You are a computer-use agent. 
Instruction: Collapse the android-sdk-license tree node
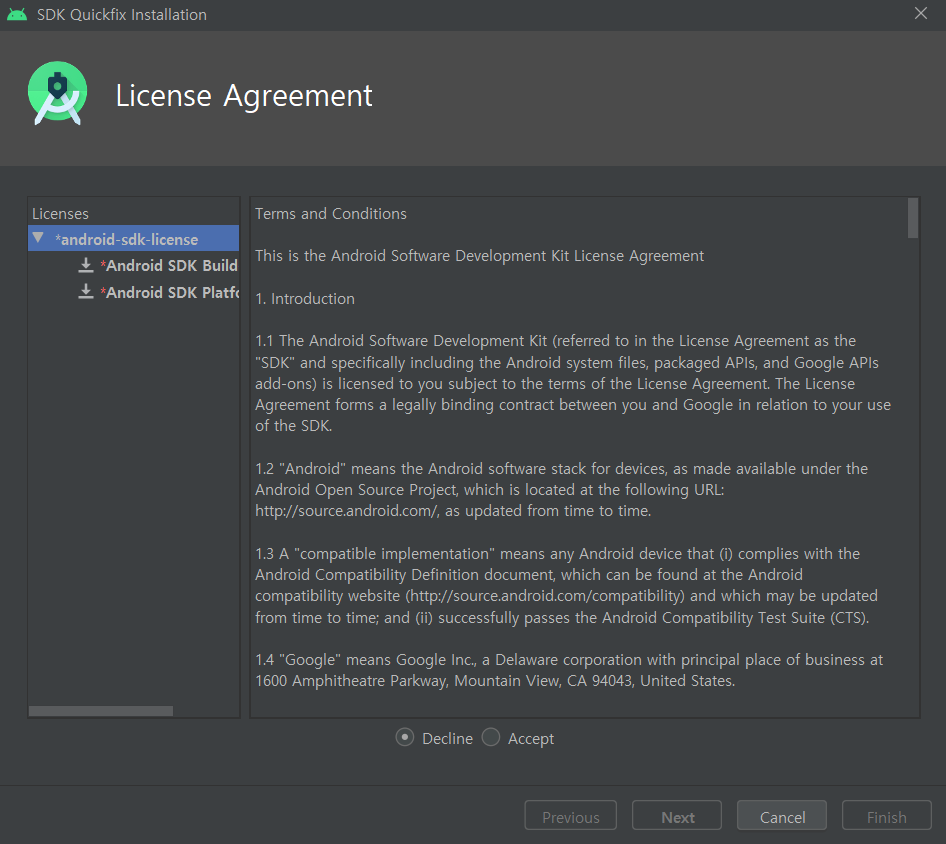39,238
